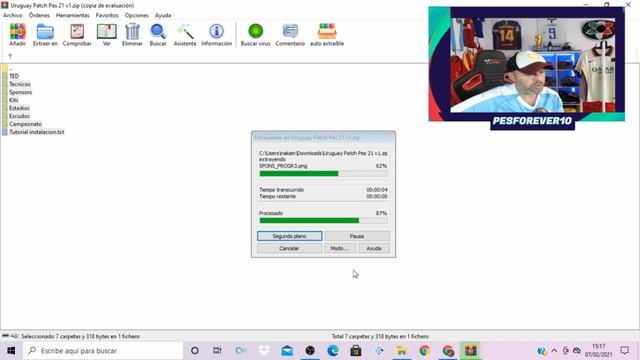
Task: Click the Comentario toolbar icon
Action: click(x=290, y=34)
